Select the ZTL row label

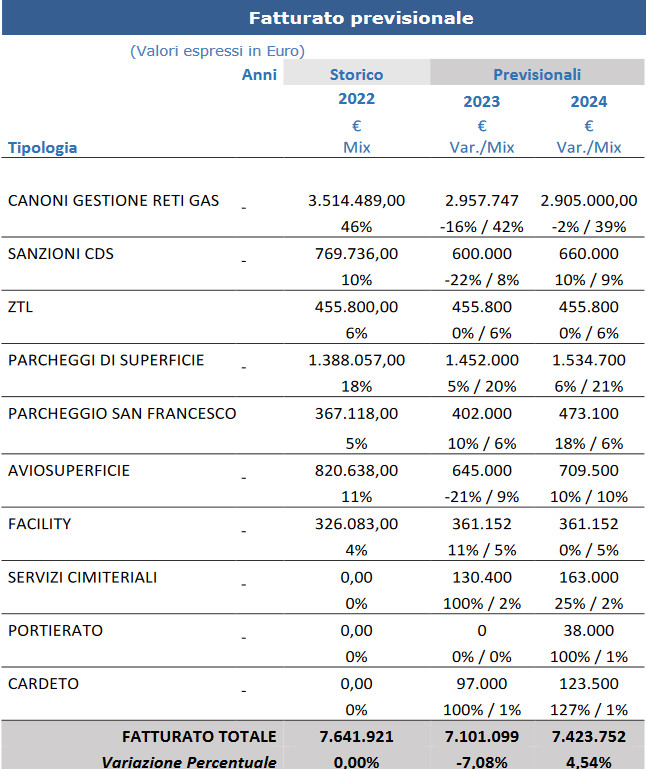coord(20,307)
